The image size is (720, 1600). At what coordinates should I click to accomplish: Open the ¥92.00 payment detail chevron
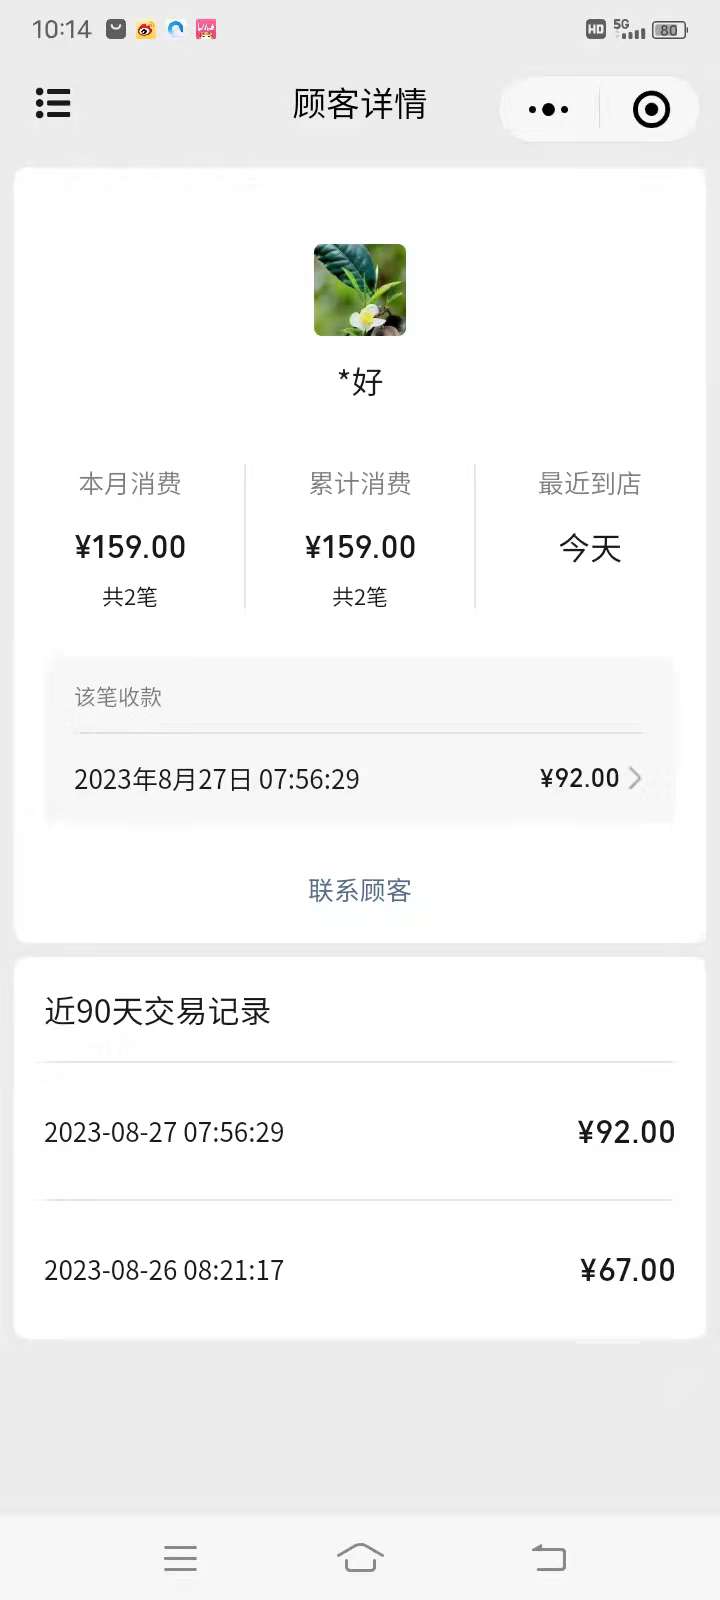click(x=635, y=778)
